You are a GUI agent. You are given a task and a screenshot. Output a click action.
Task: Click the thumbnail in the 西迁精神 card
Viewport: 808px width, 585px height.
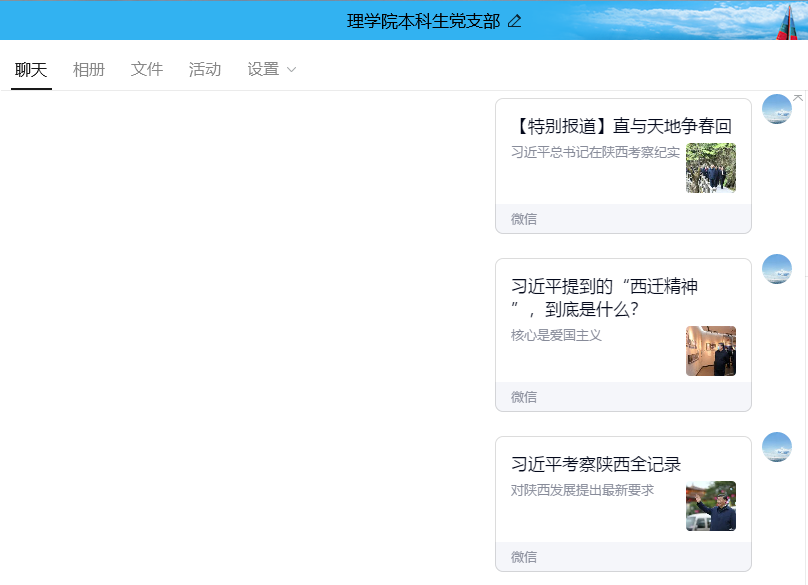pos(711,351)
